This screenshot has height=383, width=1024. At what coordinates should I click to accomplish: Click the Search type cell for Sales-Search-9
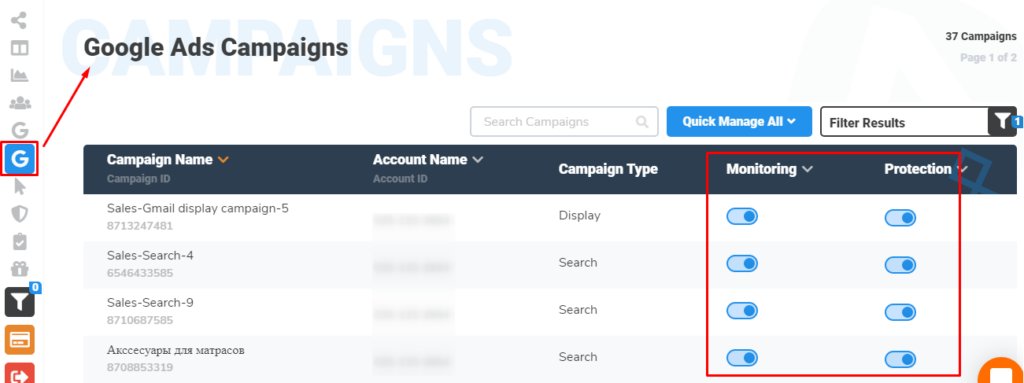pyautogui.click(x=578, y=309)
